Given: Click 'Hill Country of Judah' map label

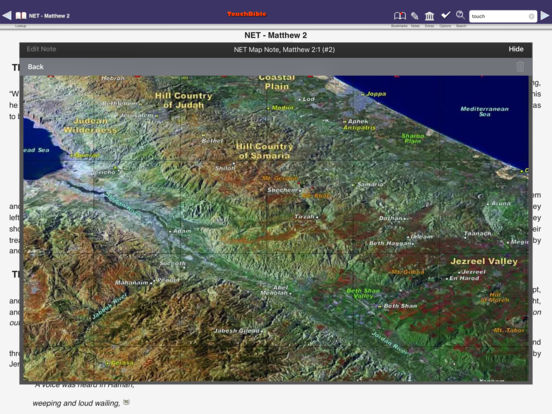Looking at the screenshot, I should coord(183,100).
